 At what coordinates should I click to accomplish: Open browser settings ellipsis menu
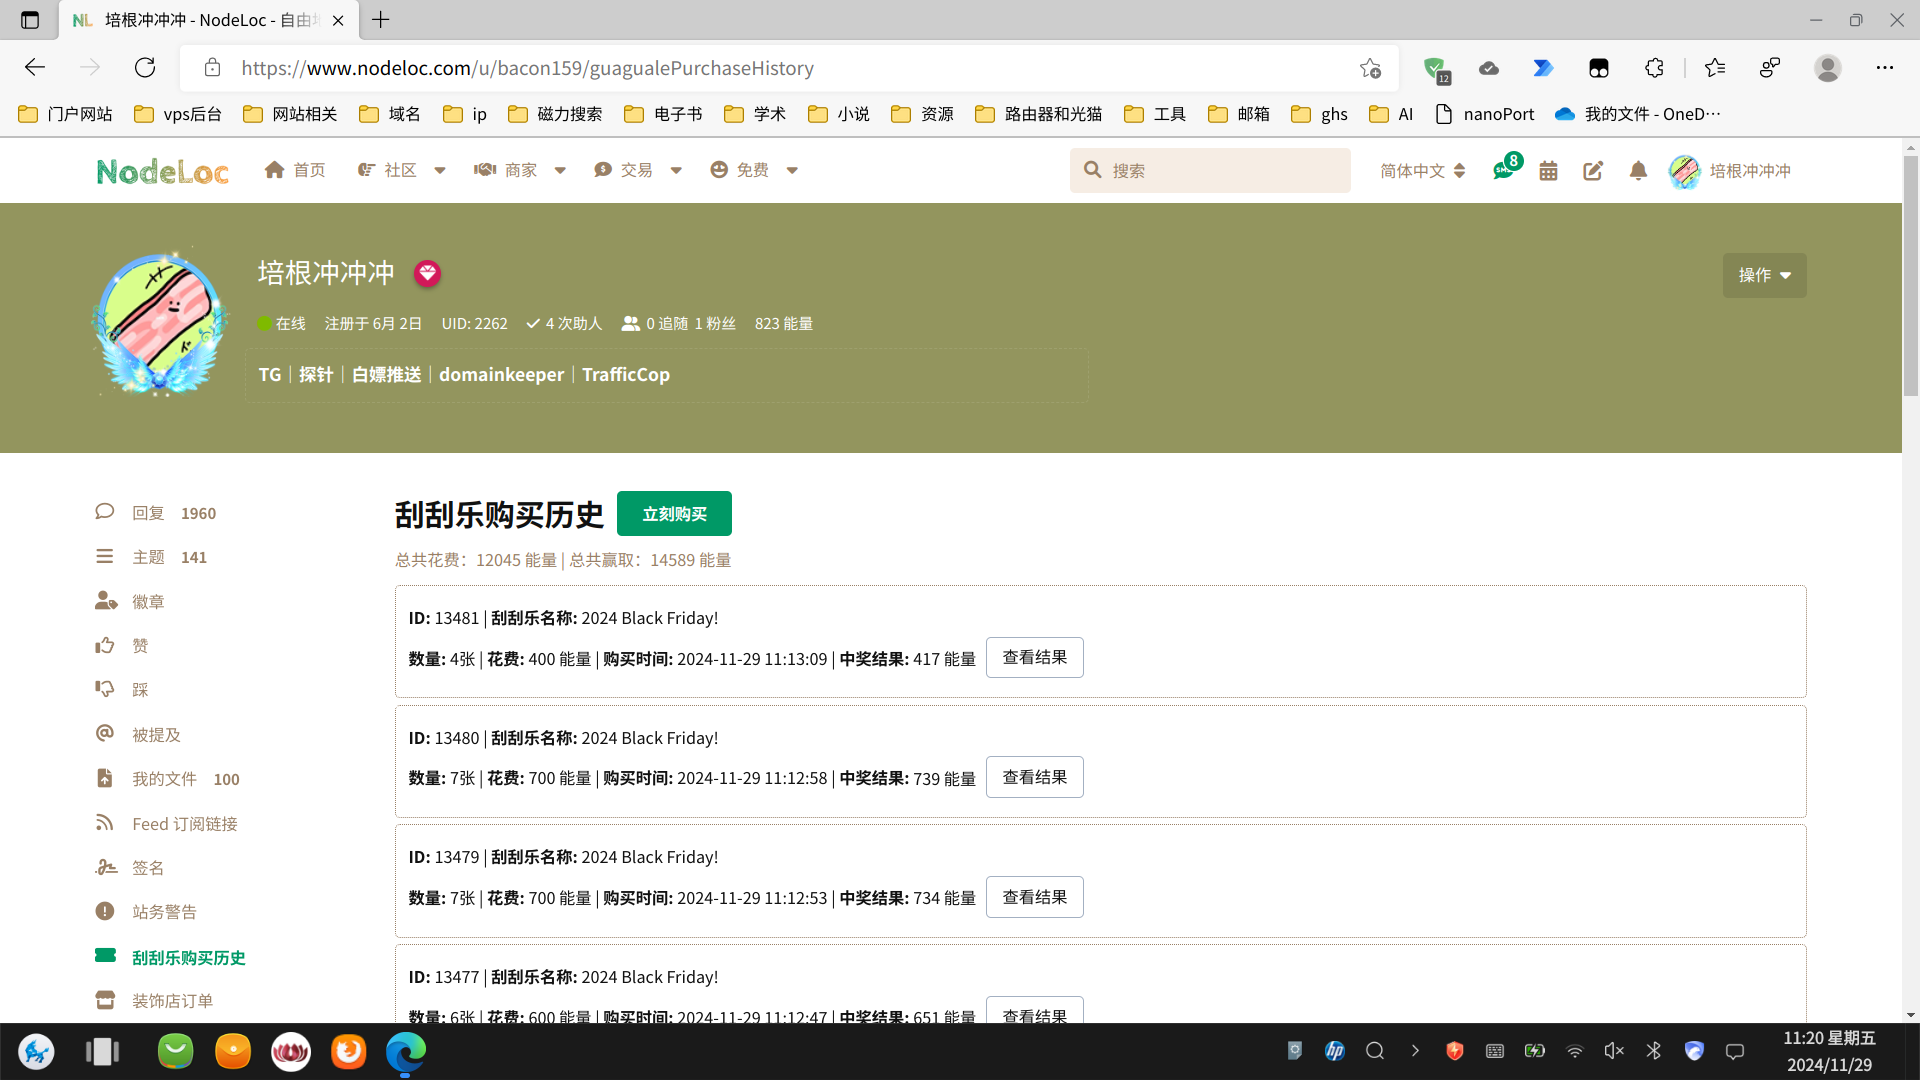tap(1885, 67)
